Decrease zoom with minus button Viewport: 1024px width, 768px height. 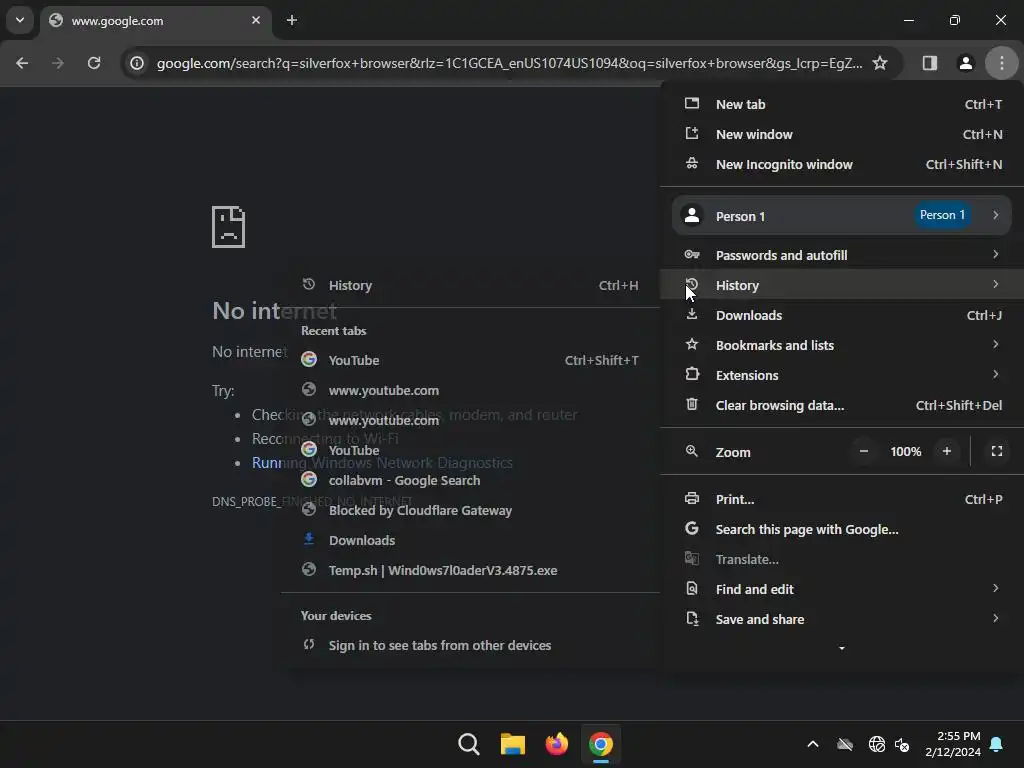coord(863,451)
